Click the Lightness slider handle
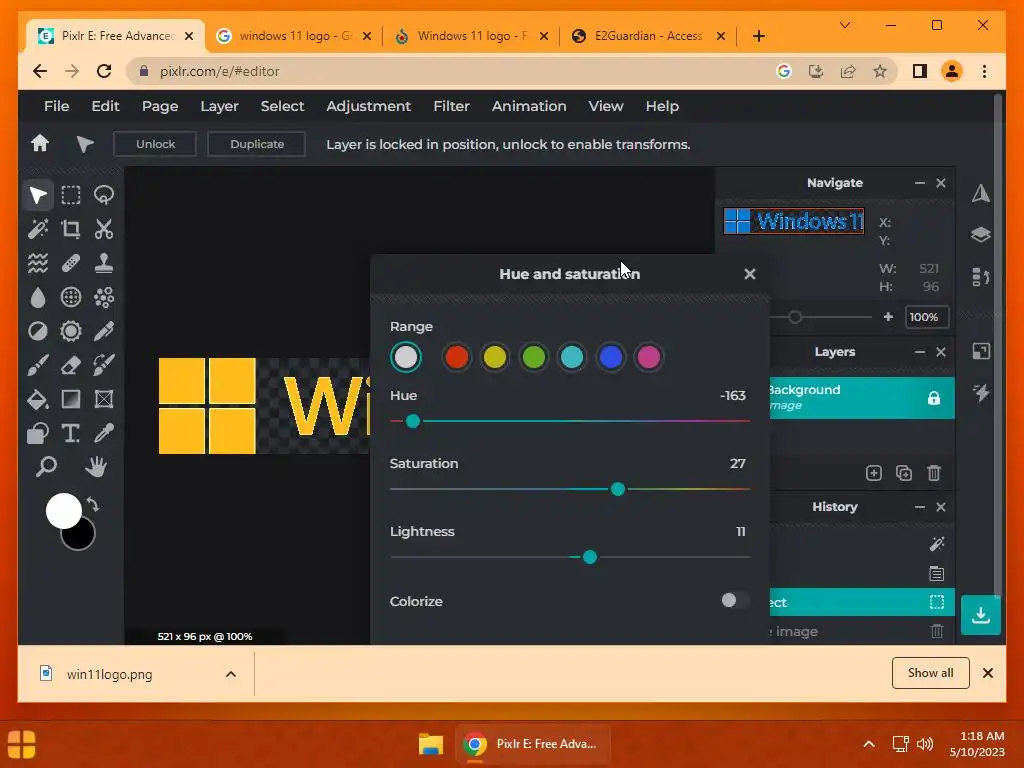Viewport: 1024px width, 768px height. pos(590,557)
